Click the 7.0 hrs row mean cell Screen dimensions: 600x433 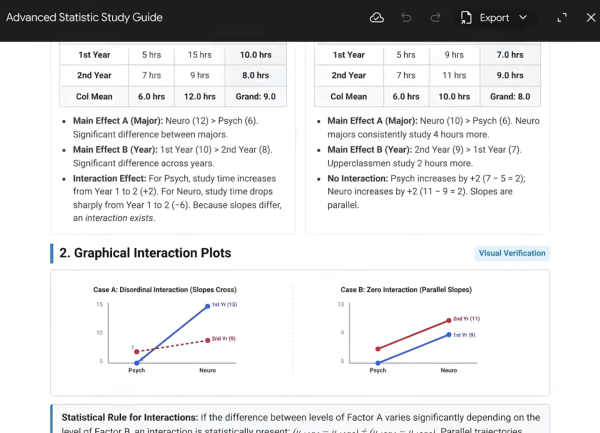(x=510, y=55)
